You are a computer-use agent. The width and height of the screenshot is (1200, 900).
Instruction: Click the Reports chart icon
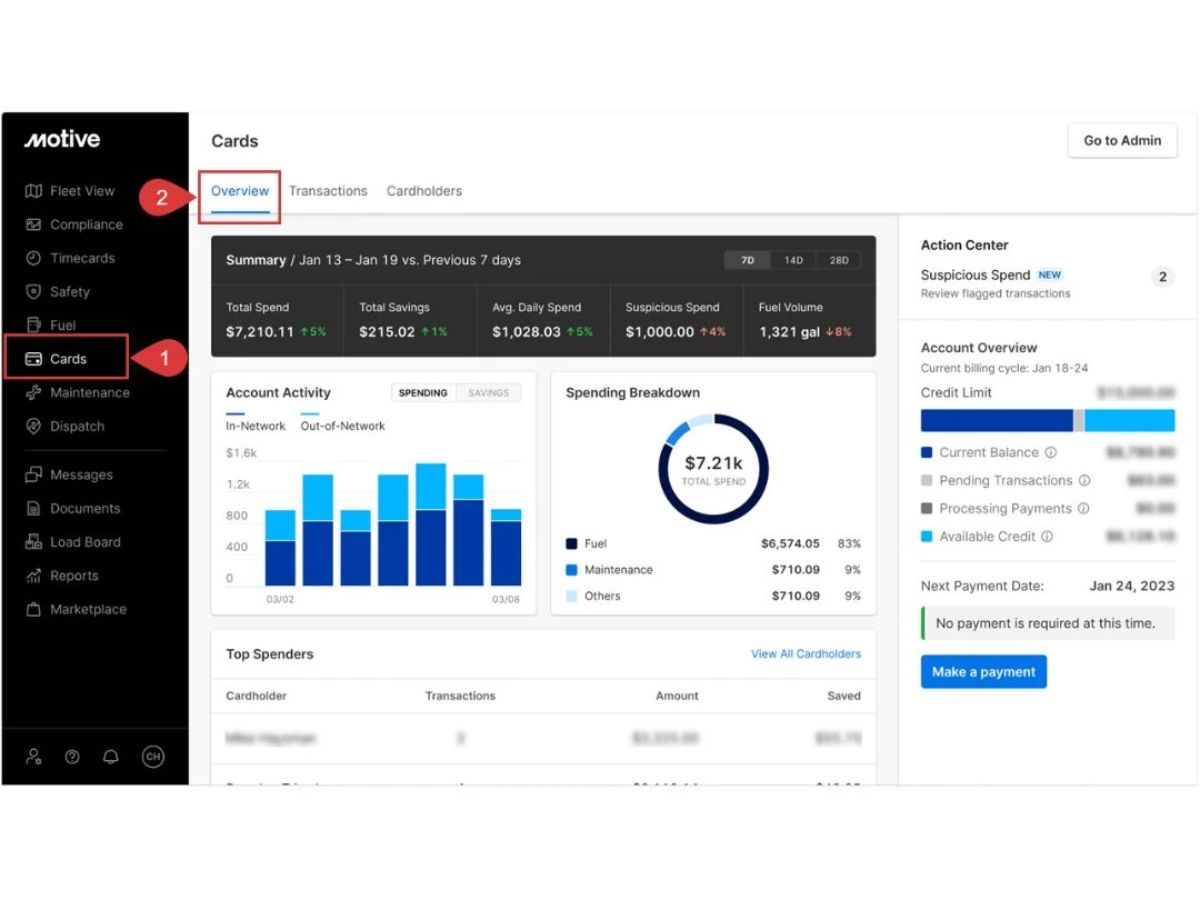33,576
